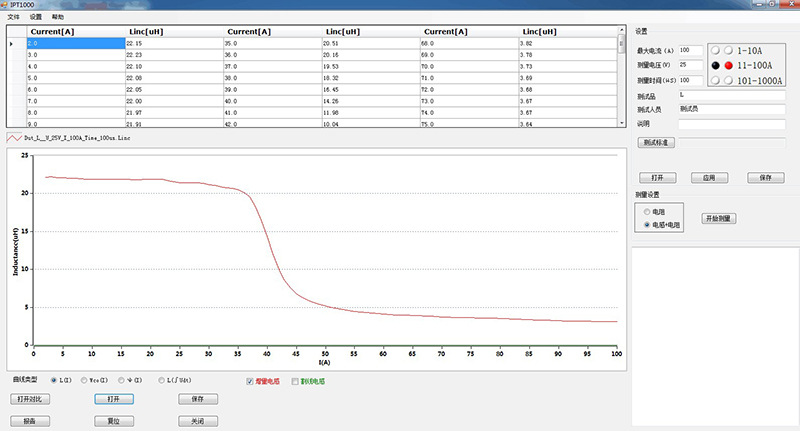Click the 测量电压 (V) input field

691,65
